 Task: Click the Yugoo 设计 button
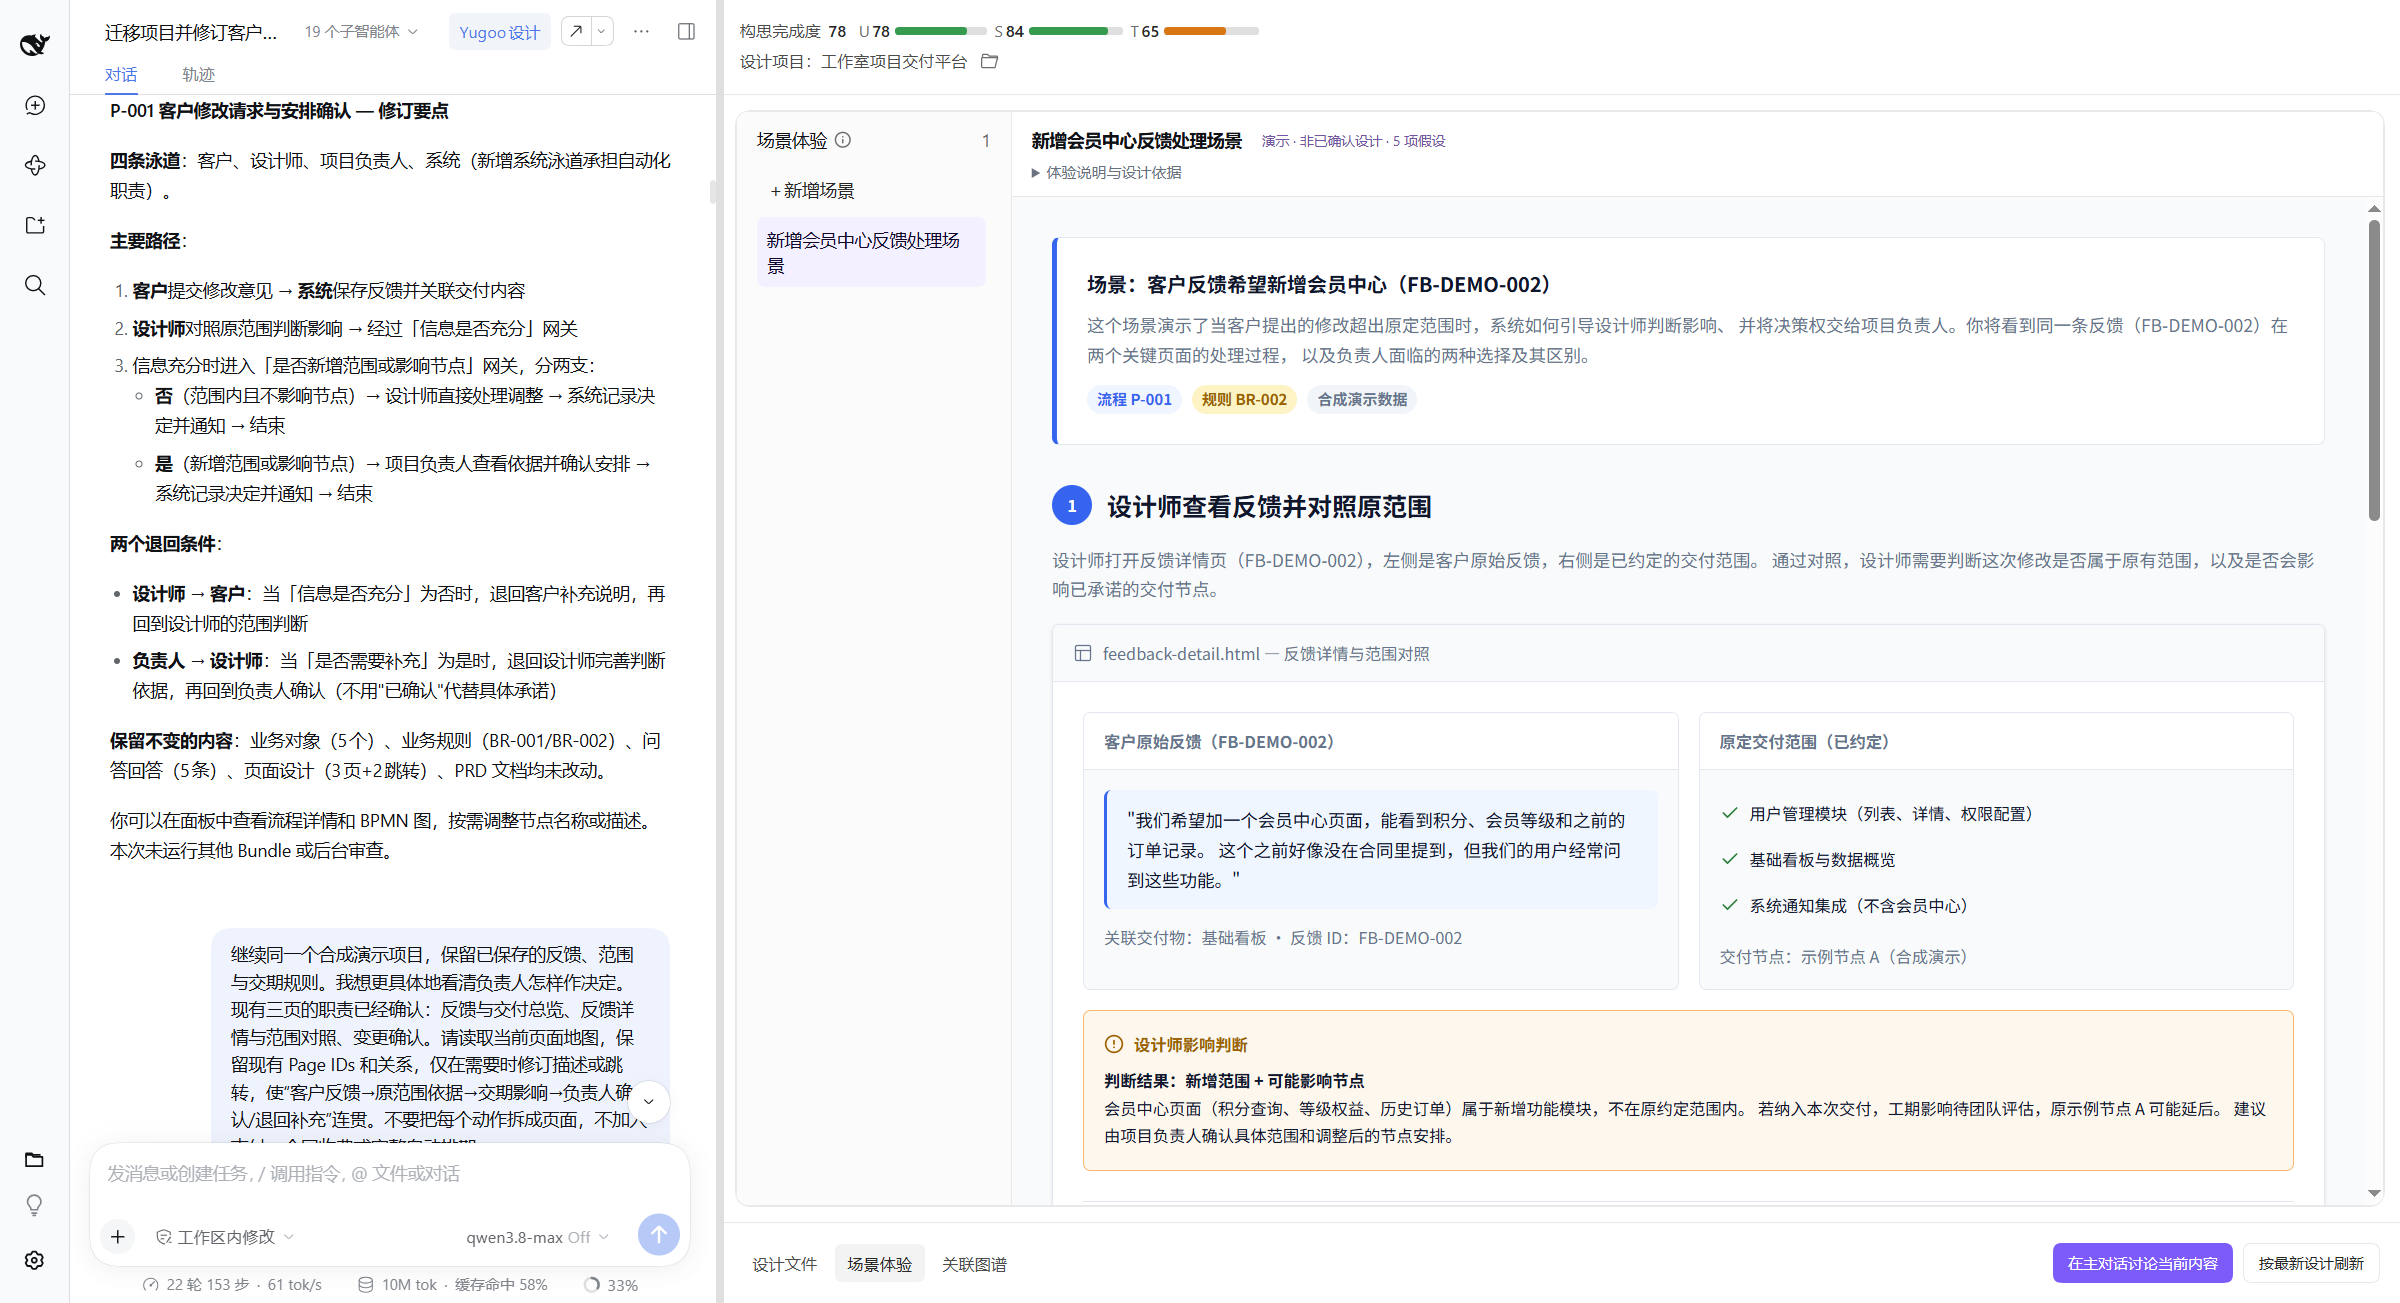pyautogui.click(x=499, y=32)
